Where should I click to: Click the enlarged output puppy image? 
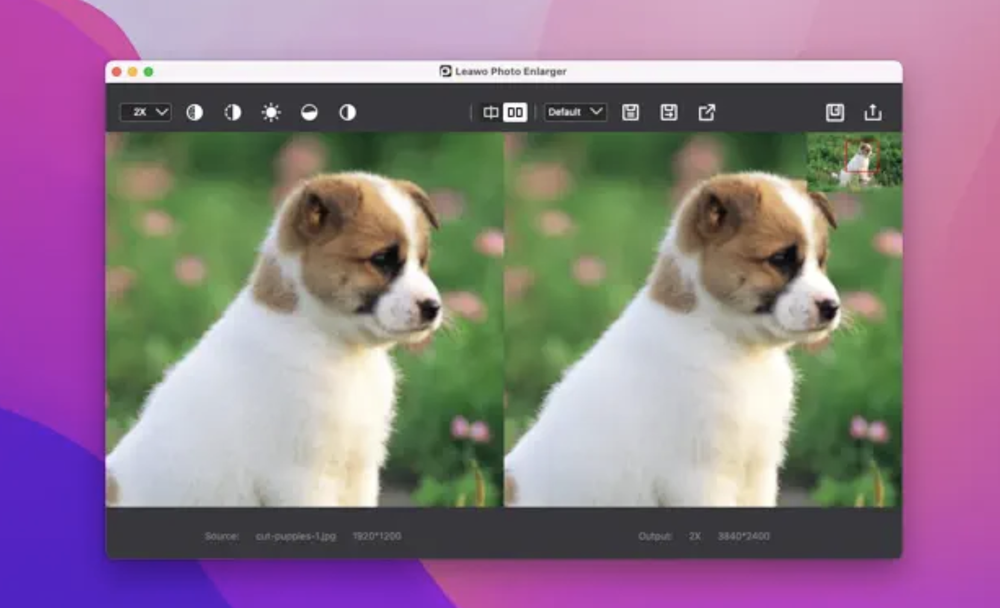pyautogui.click(x=703, y=320)
